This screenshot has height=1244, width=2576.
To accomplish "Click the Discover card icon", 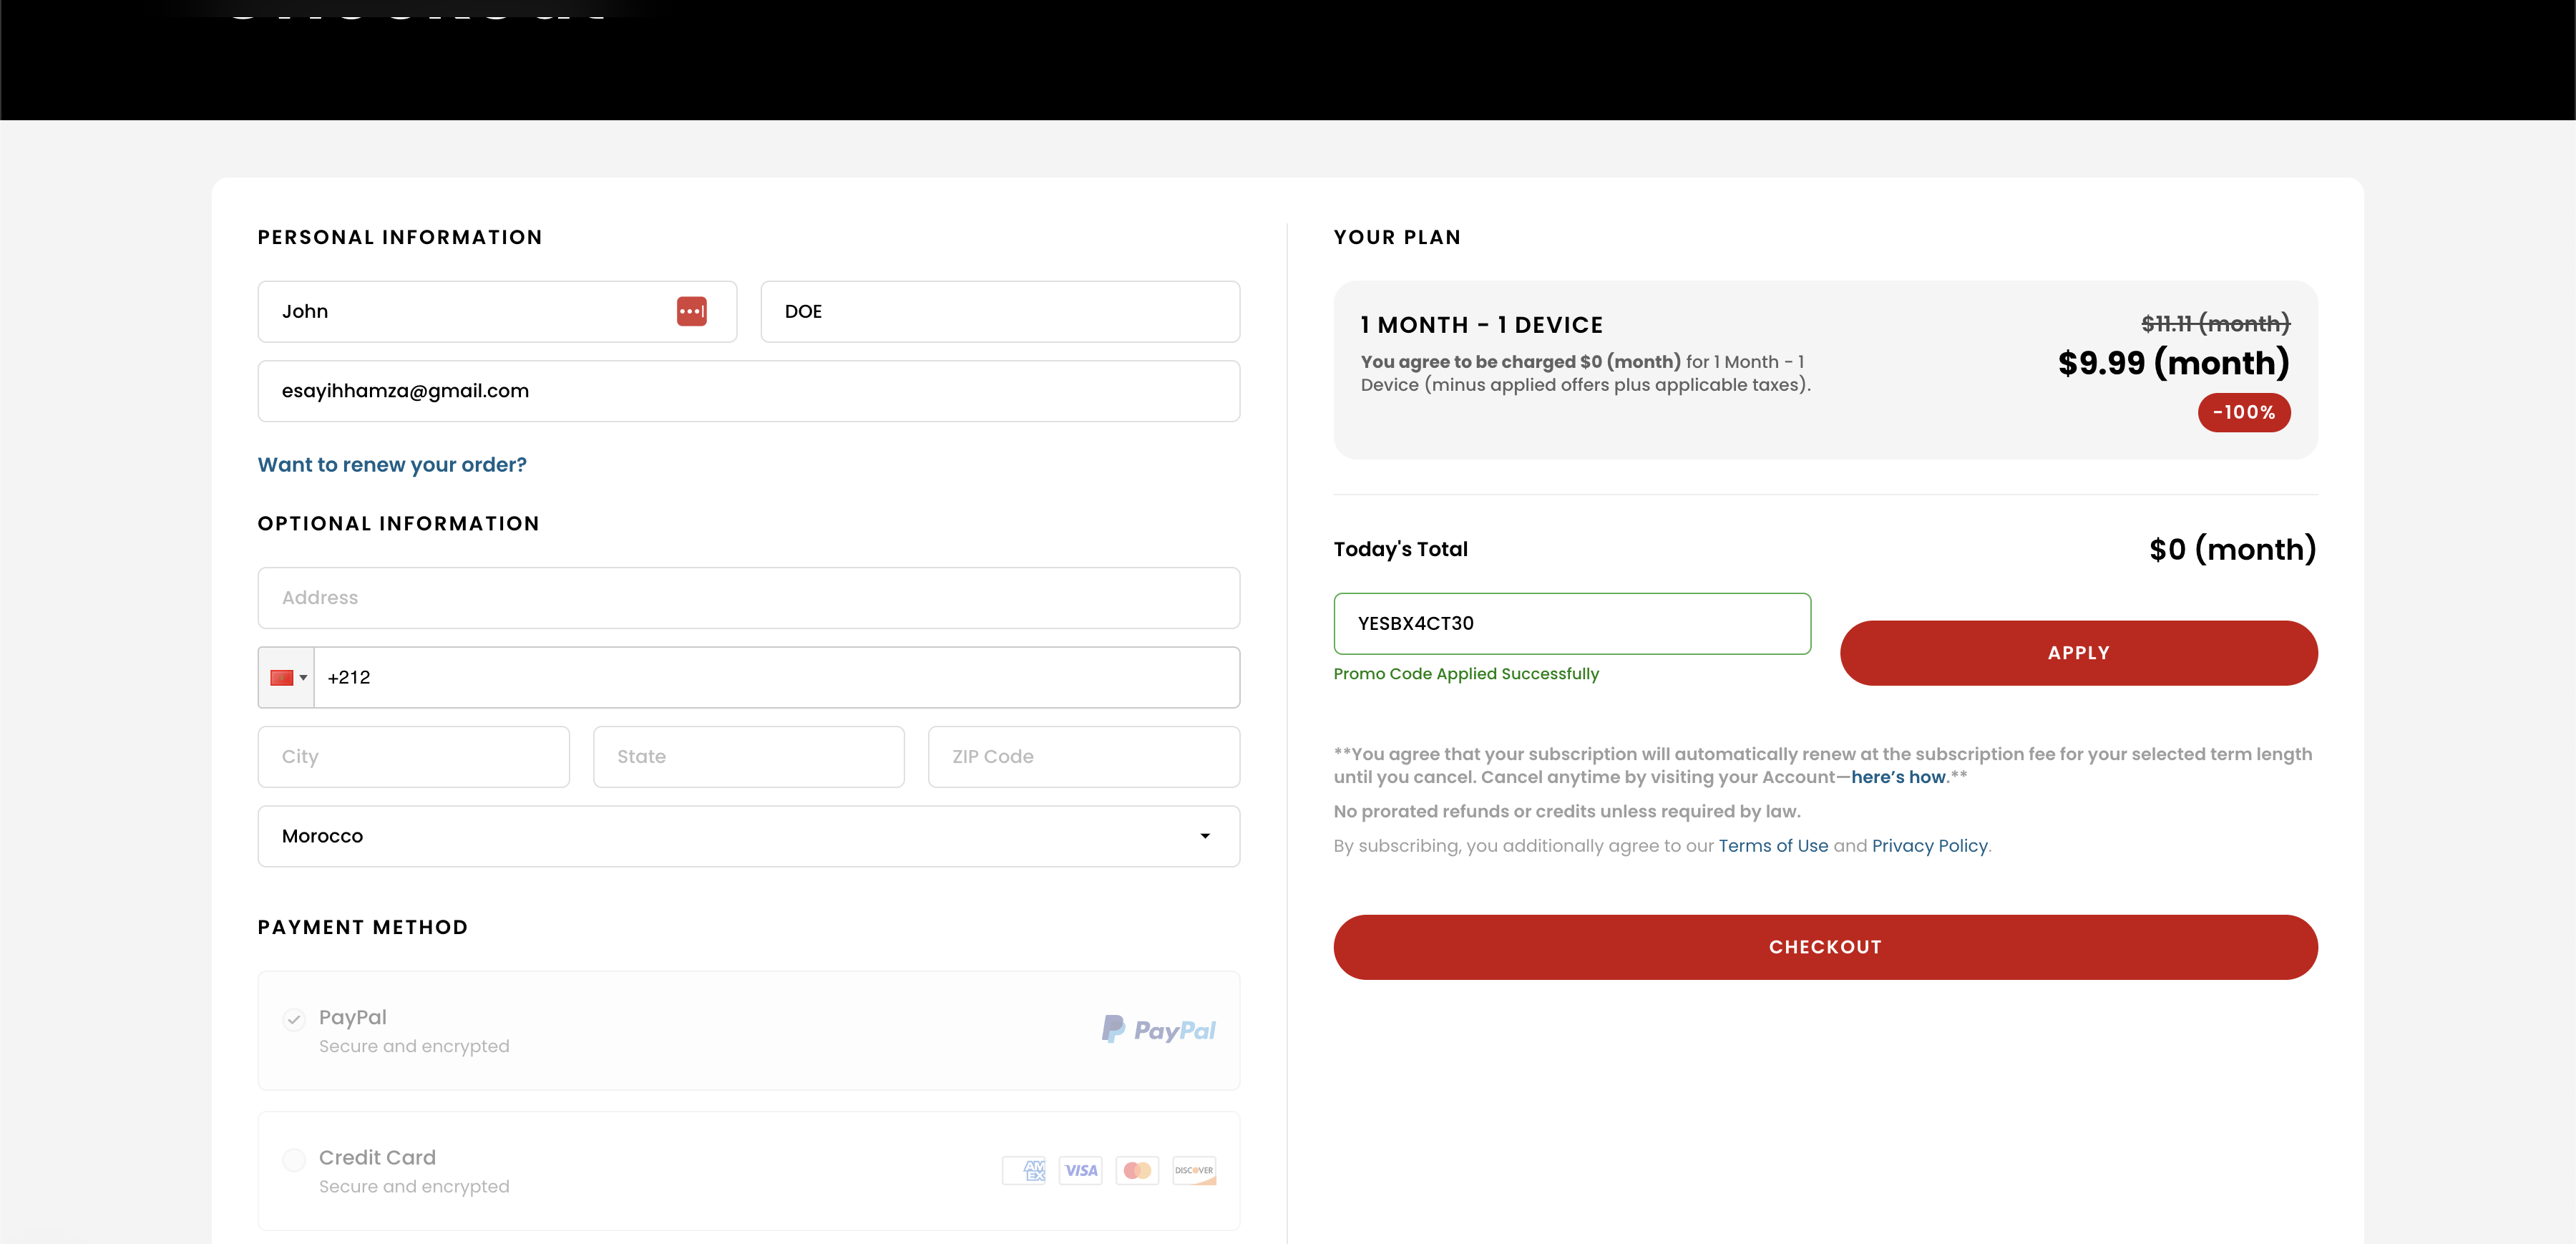I will pyautogui.click(x=1194, y=1170).
